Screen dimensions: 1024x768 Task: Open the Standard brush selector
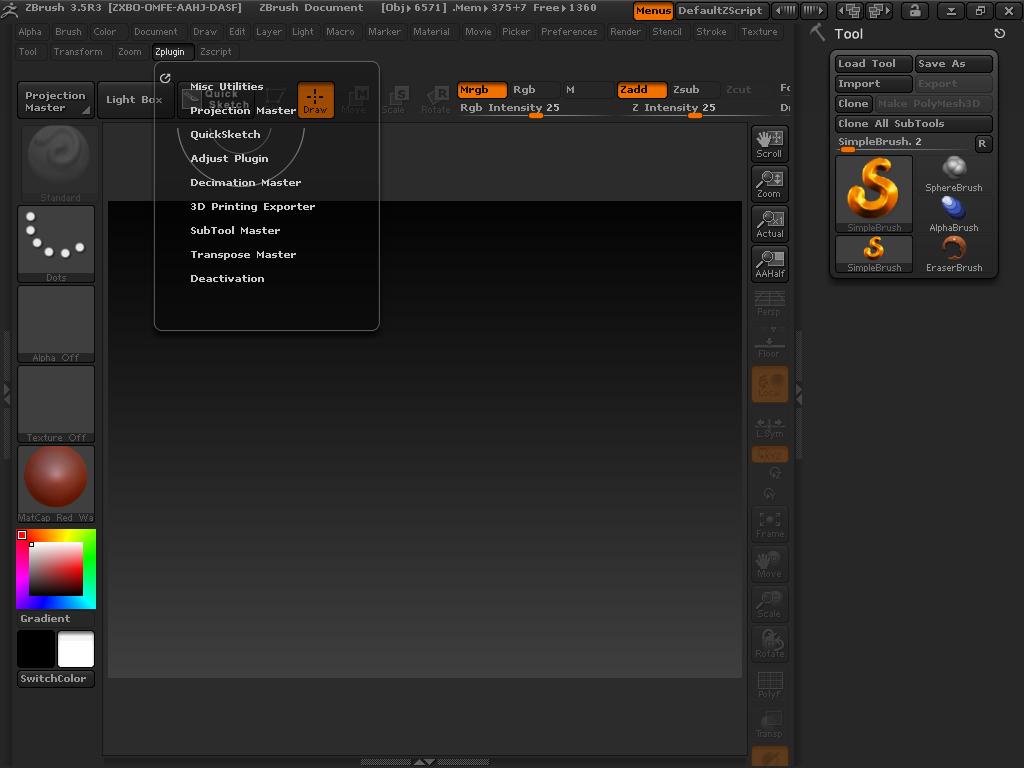[59, 163]
